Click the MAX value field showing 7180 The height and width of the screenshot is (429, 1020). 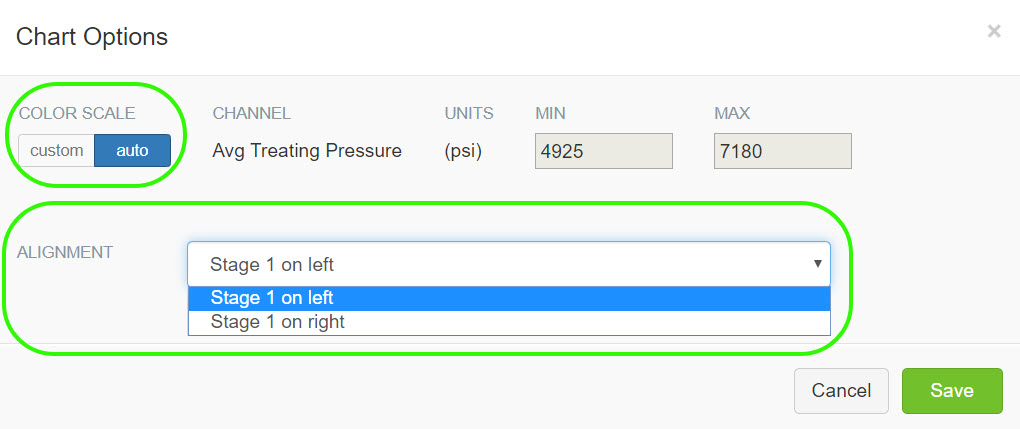click(782, 151)
